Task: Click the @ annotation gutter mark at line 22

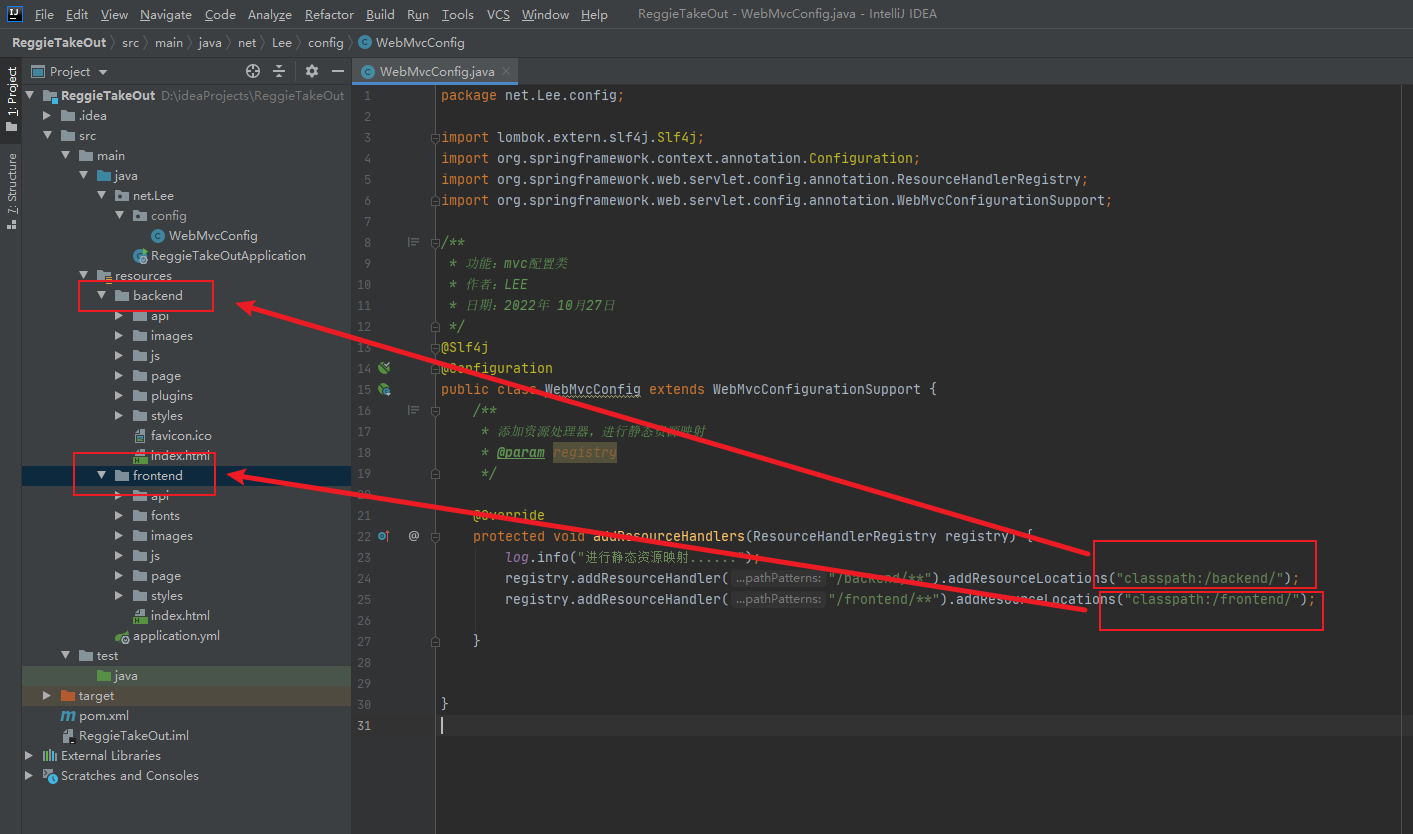Action: pyautogui.click(x=414, y=536)
